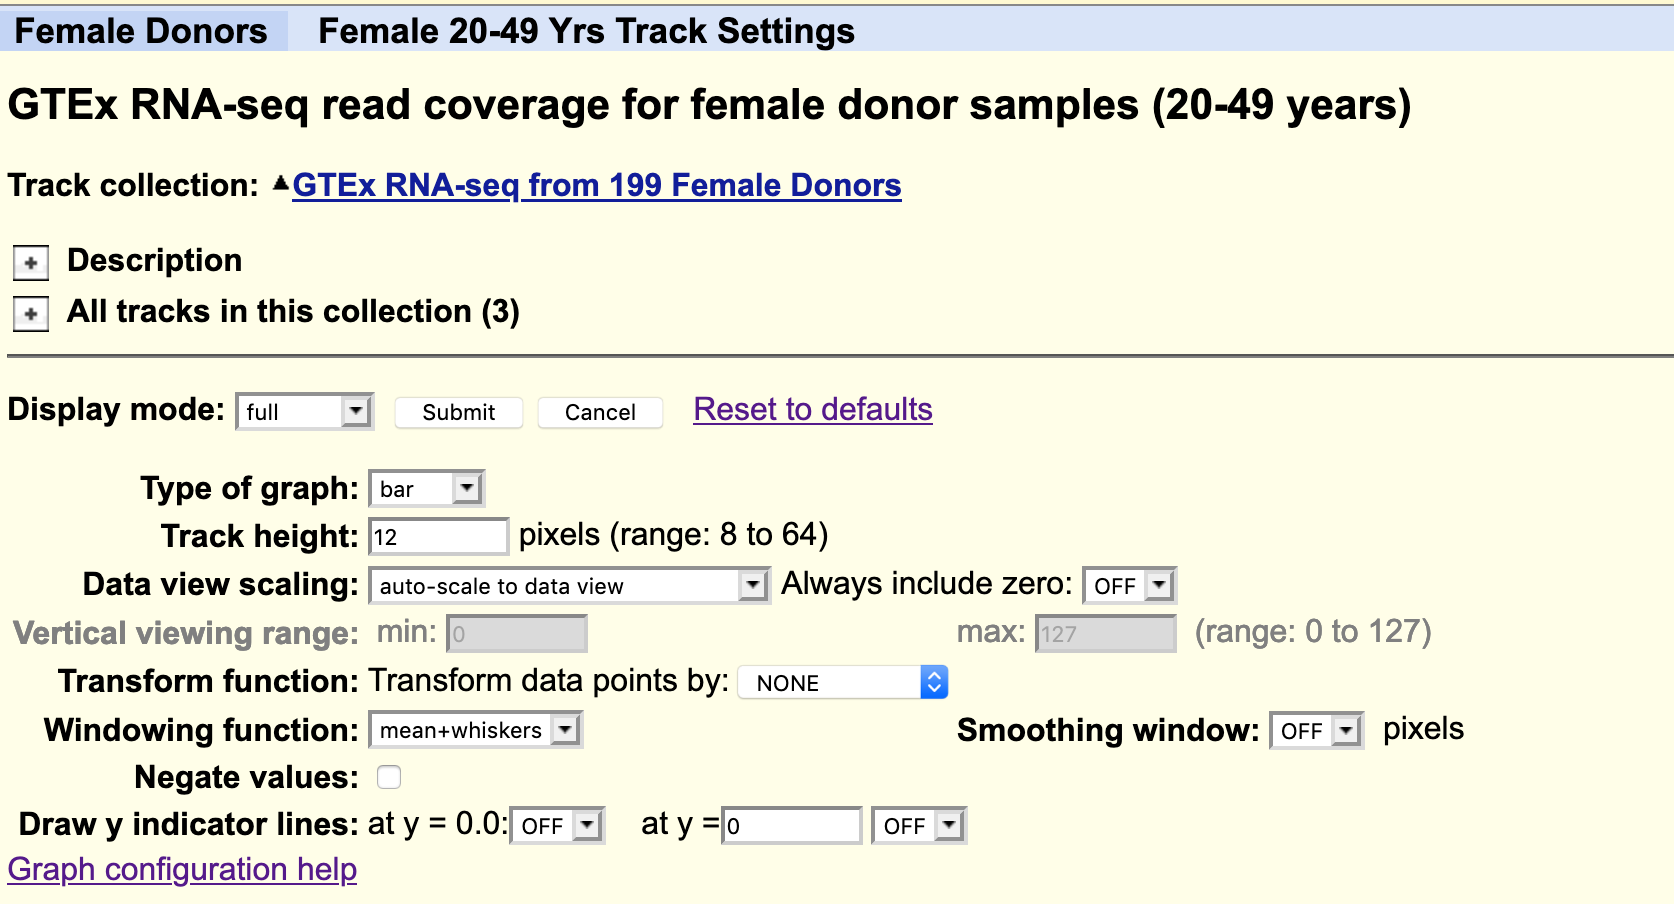Click the up-arrow icon beside Track collection

(280, 184)
